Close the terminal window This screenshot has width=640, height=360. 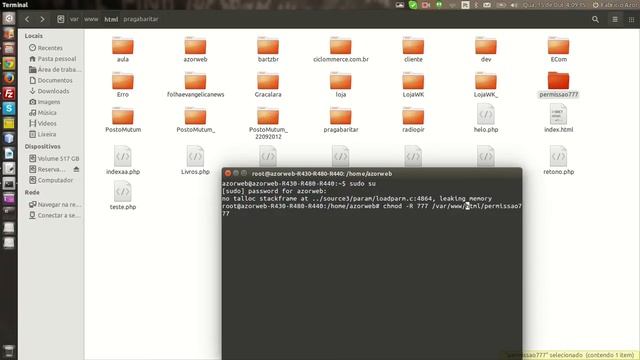228,173
